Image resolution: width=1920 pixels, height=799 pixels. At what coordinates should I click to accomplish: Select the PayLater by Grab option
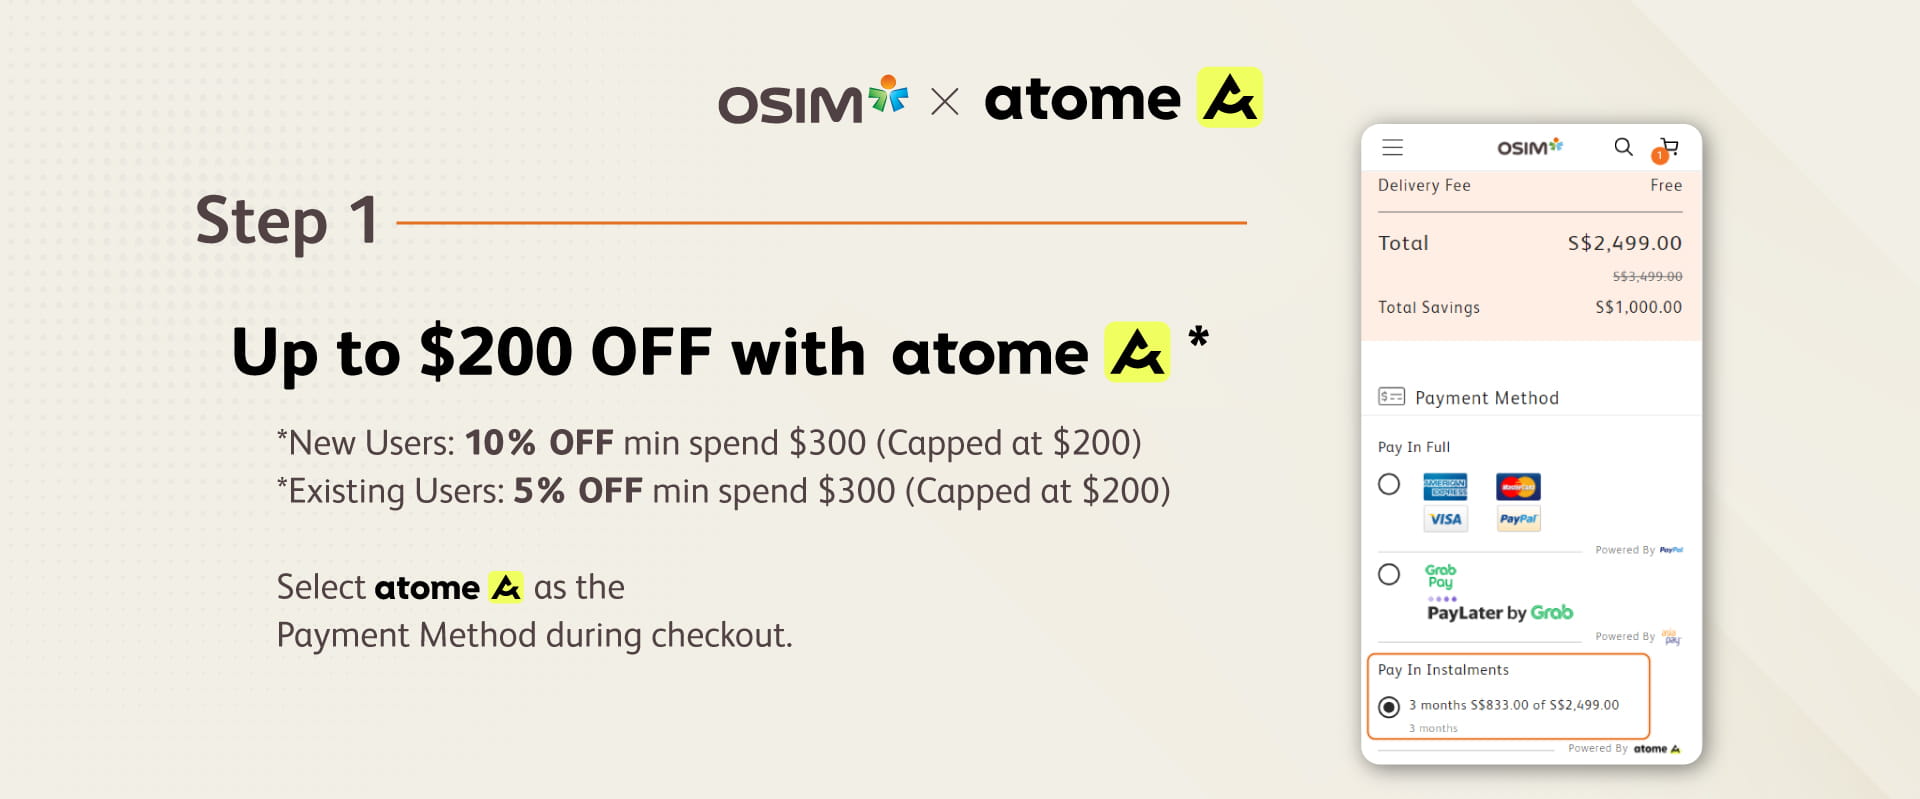point(1389,575)
